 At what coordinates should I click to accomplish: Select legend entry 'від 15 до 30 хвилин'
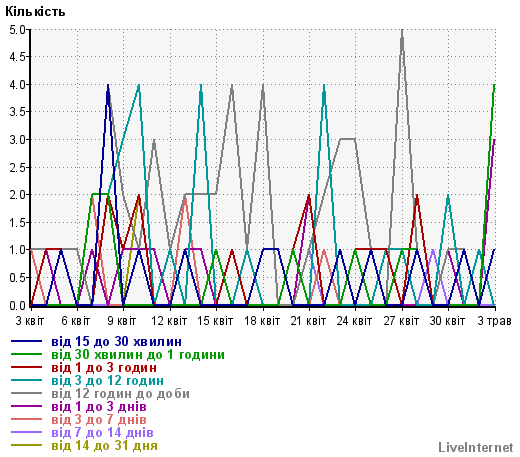point(116,342)
